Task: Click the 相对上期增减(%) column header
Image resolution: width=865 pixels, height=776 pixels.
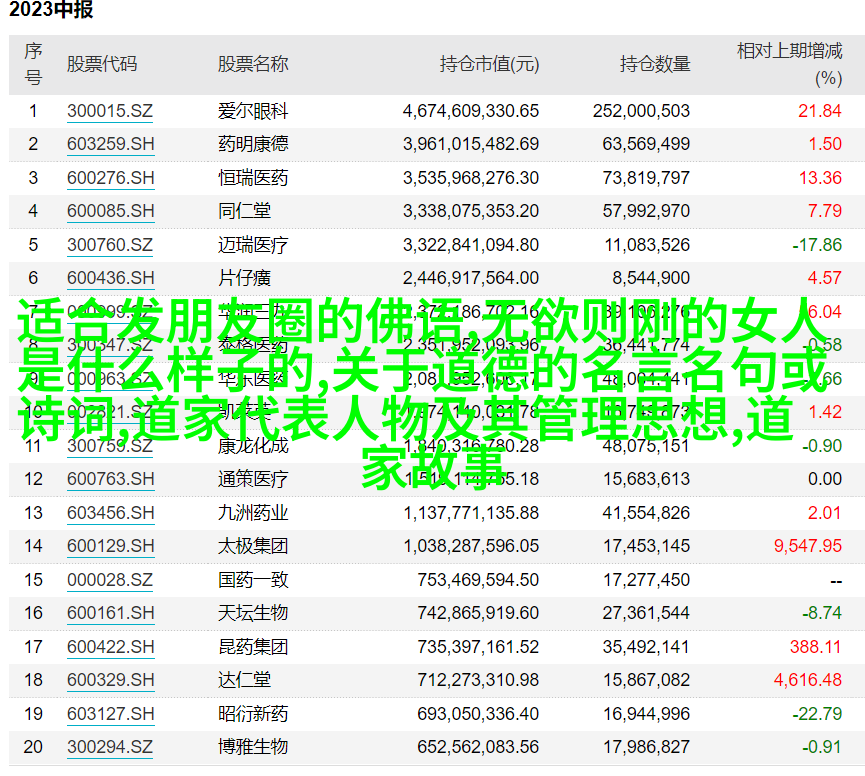Action: [x=789, y=65]
